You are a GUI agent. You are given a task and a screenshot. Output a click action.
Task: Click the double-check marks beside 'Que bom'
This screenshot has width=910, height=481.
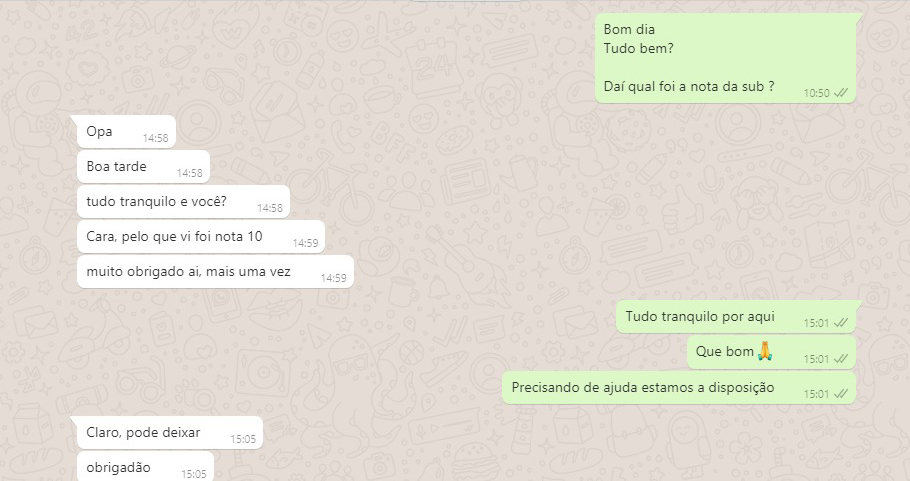pyautogui.click(x=840, y=359)
